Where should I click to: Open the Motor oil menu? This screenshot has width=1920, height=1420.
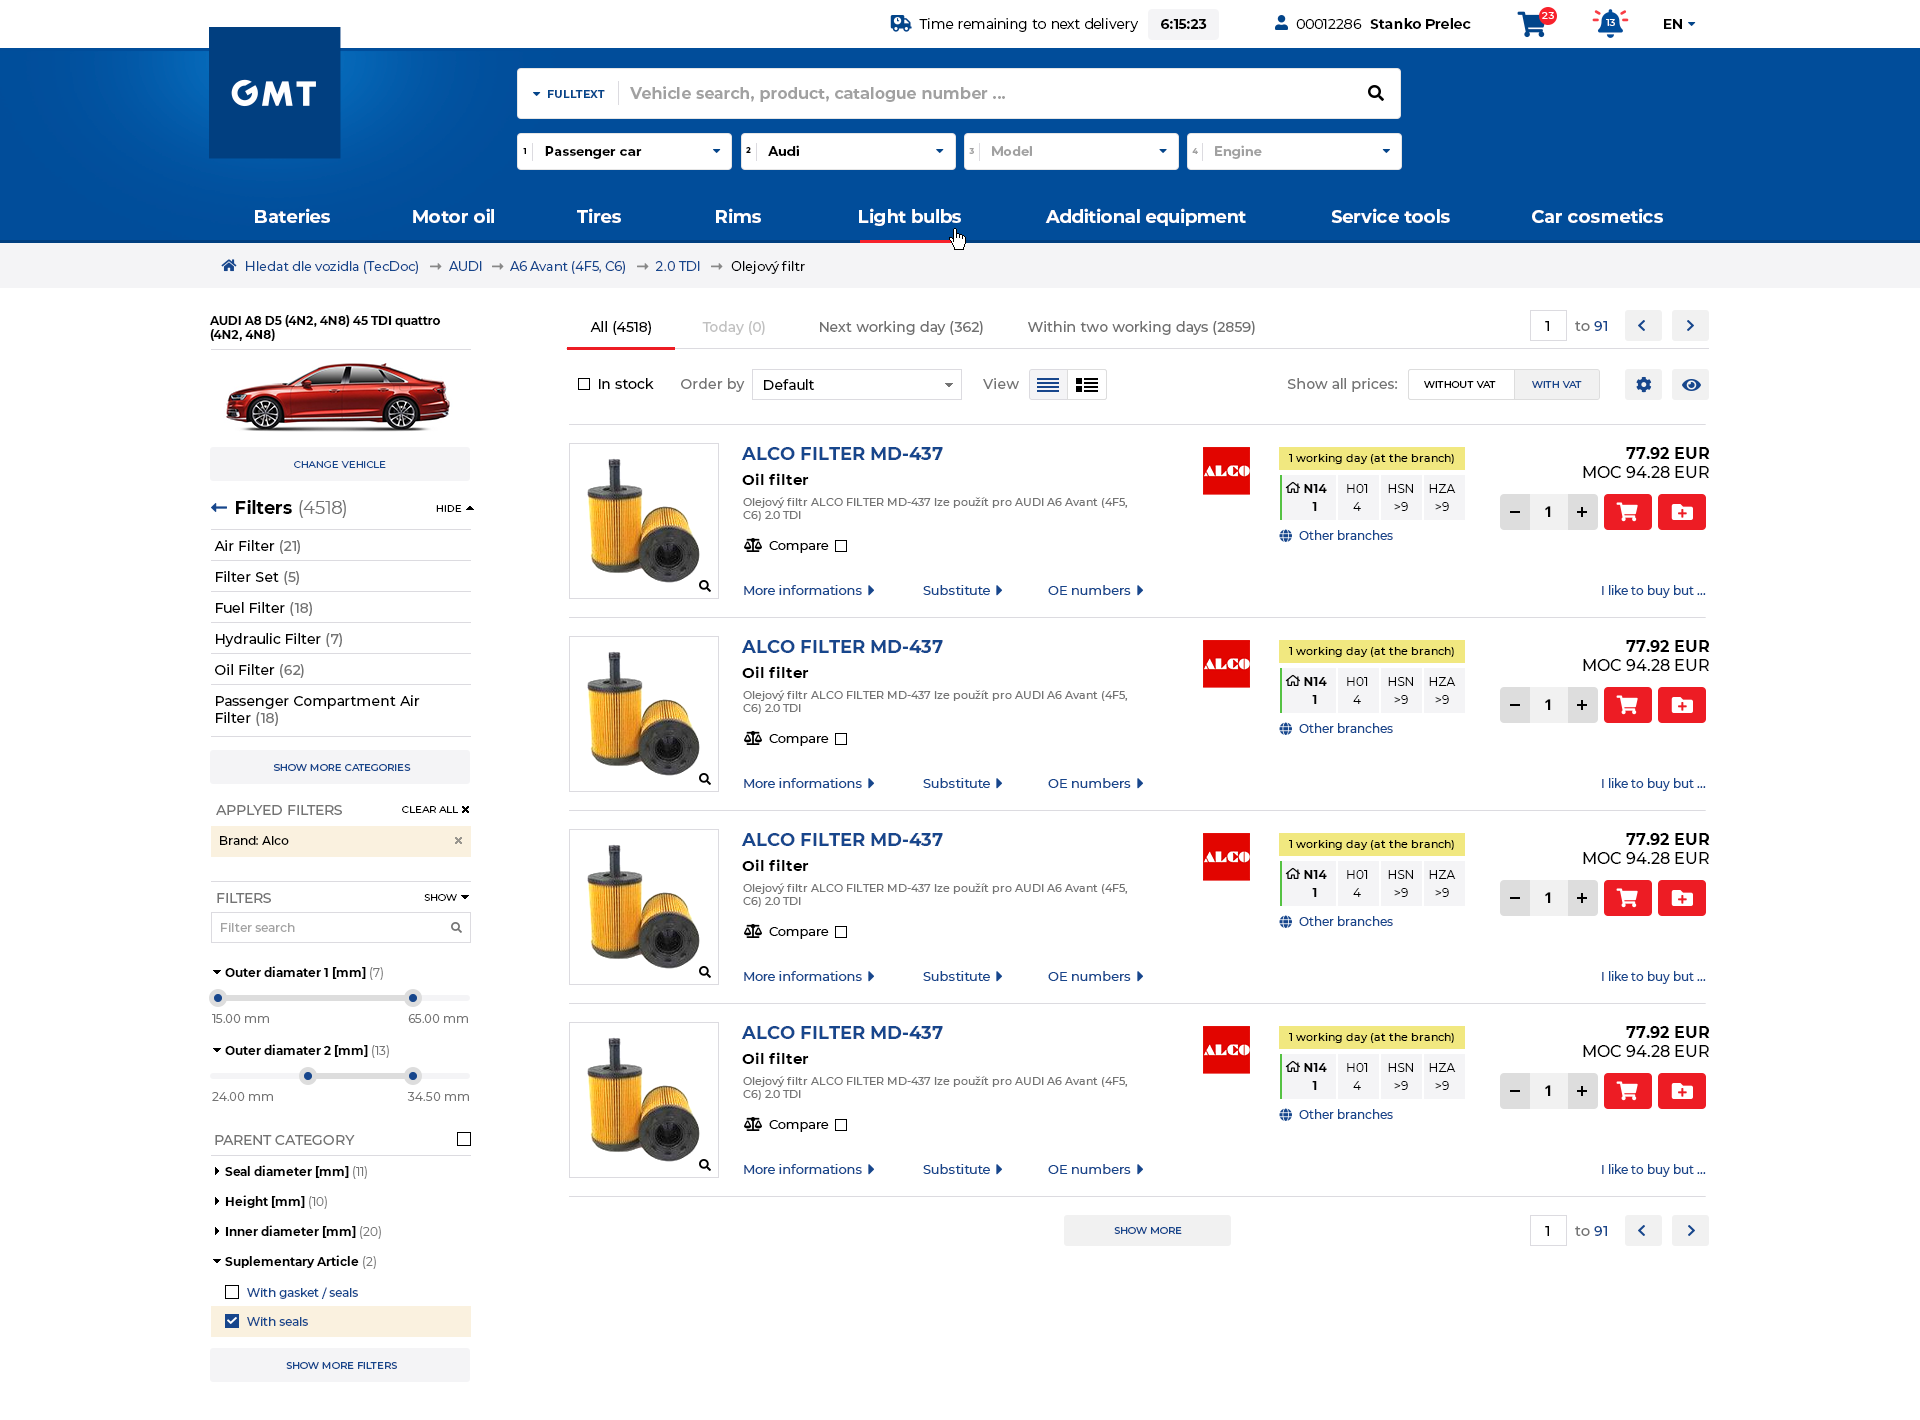point(453,217)
